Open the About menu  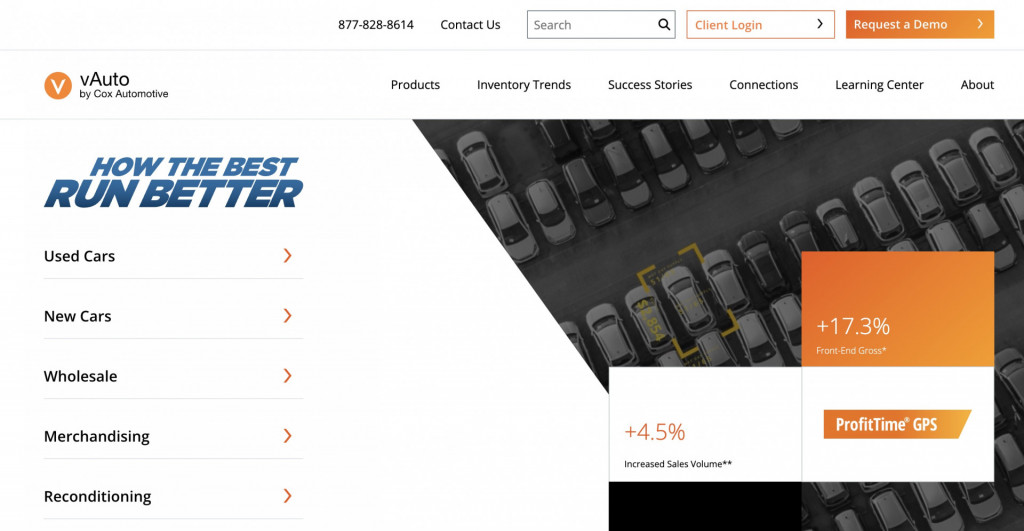[977, 85]
